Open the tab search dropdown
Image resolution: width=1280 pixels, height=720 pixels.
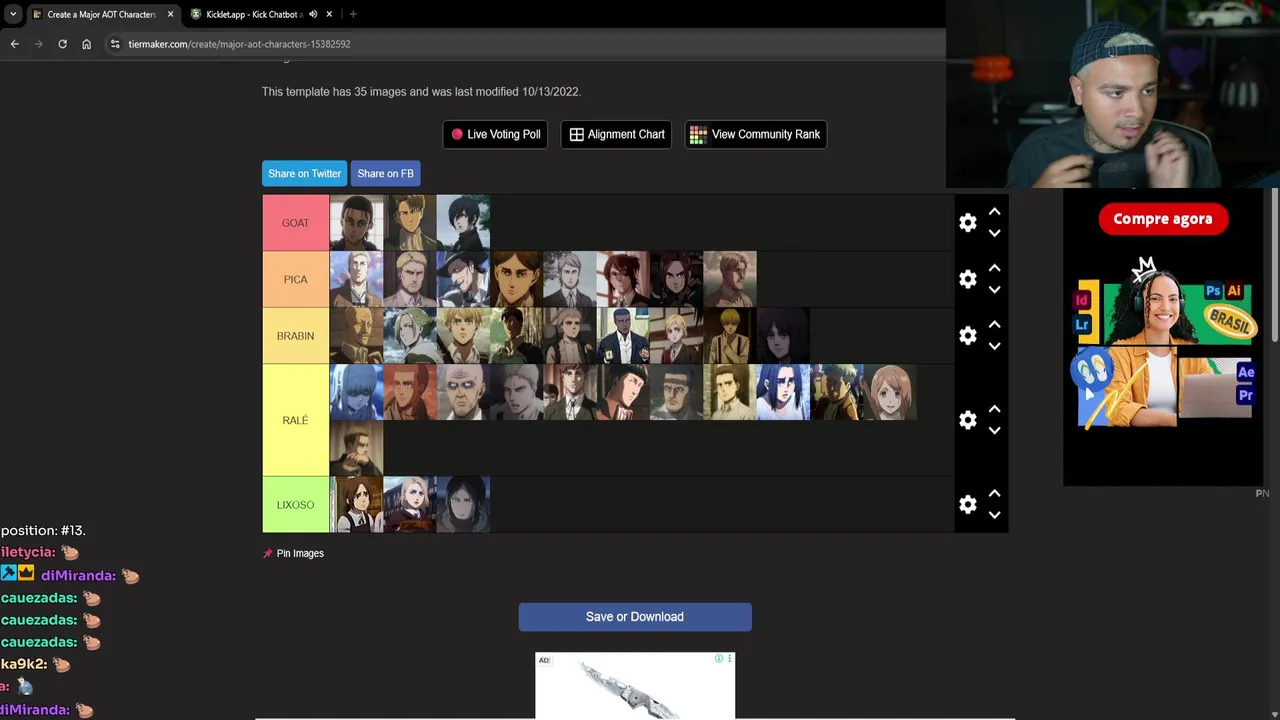click(13, 14)
